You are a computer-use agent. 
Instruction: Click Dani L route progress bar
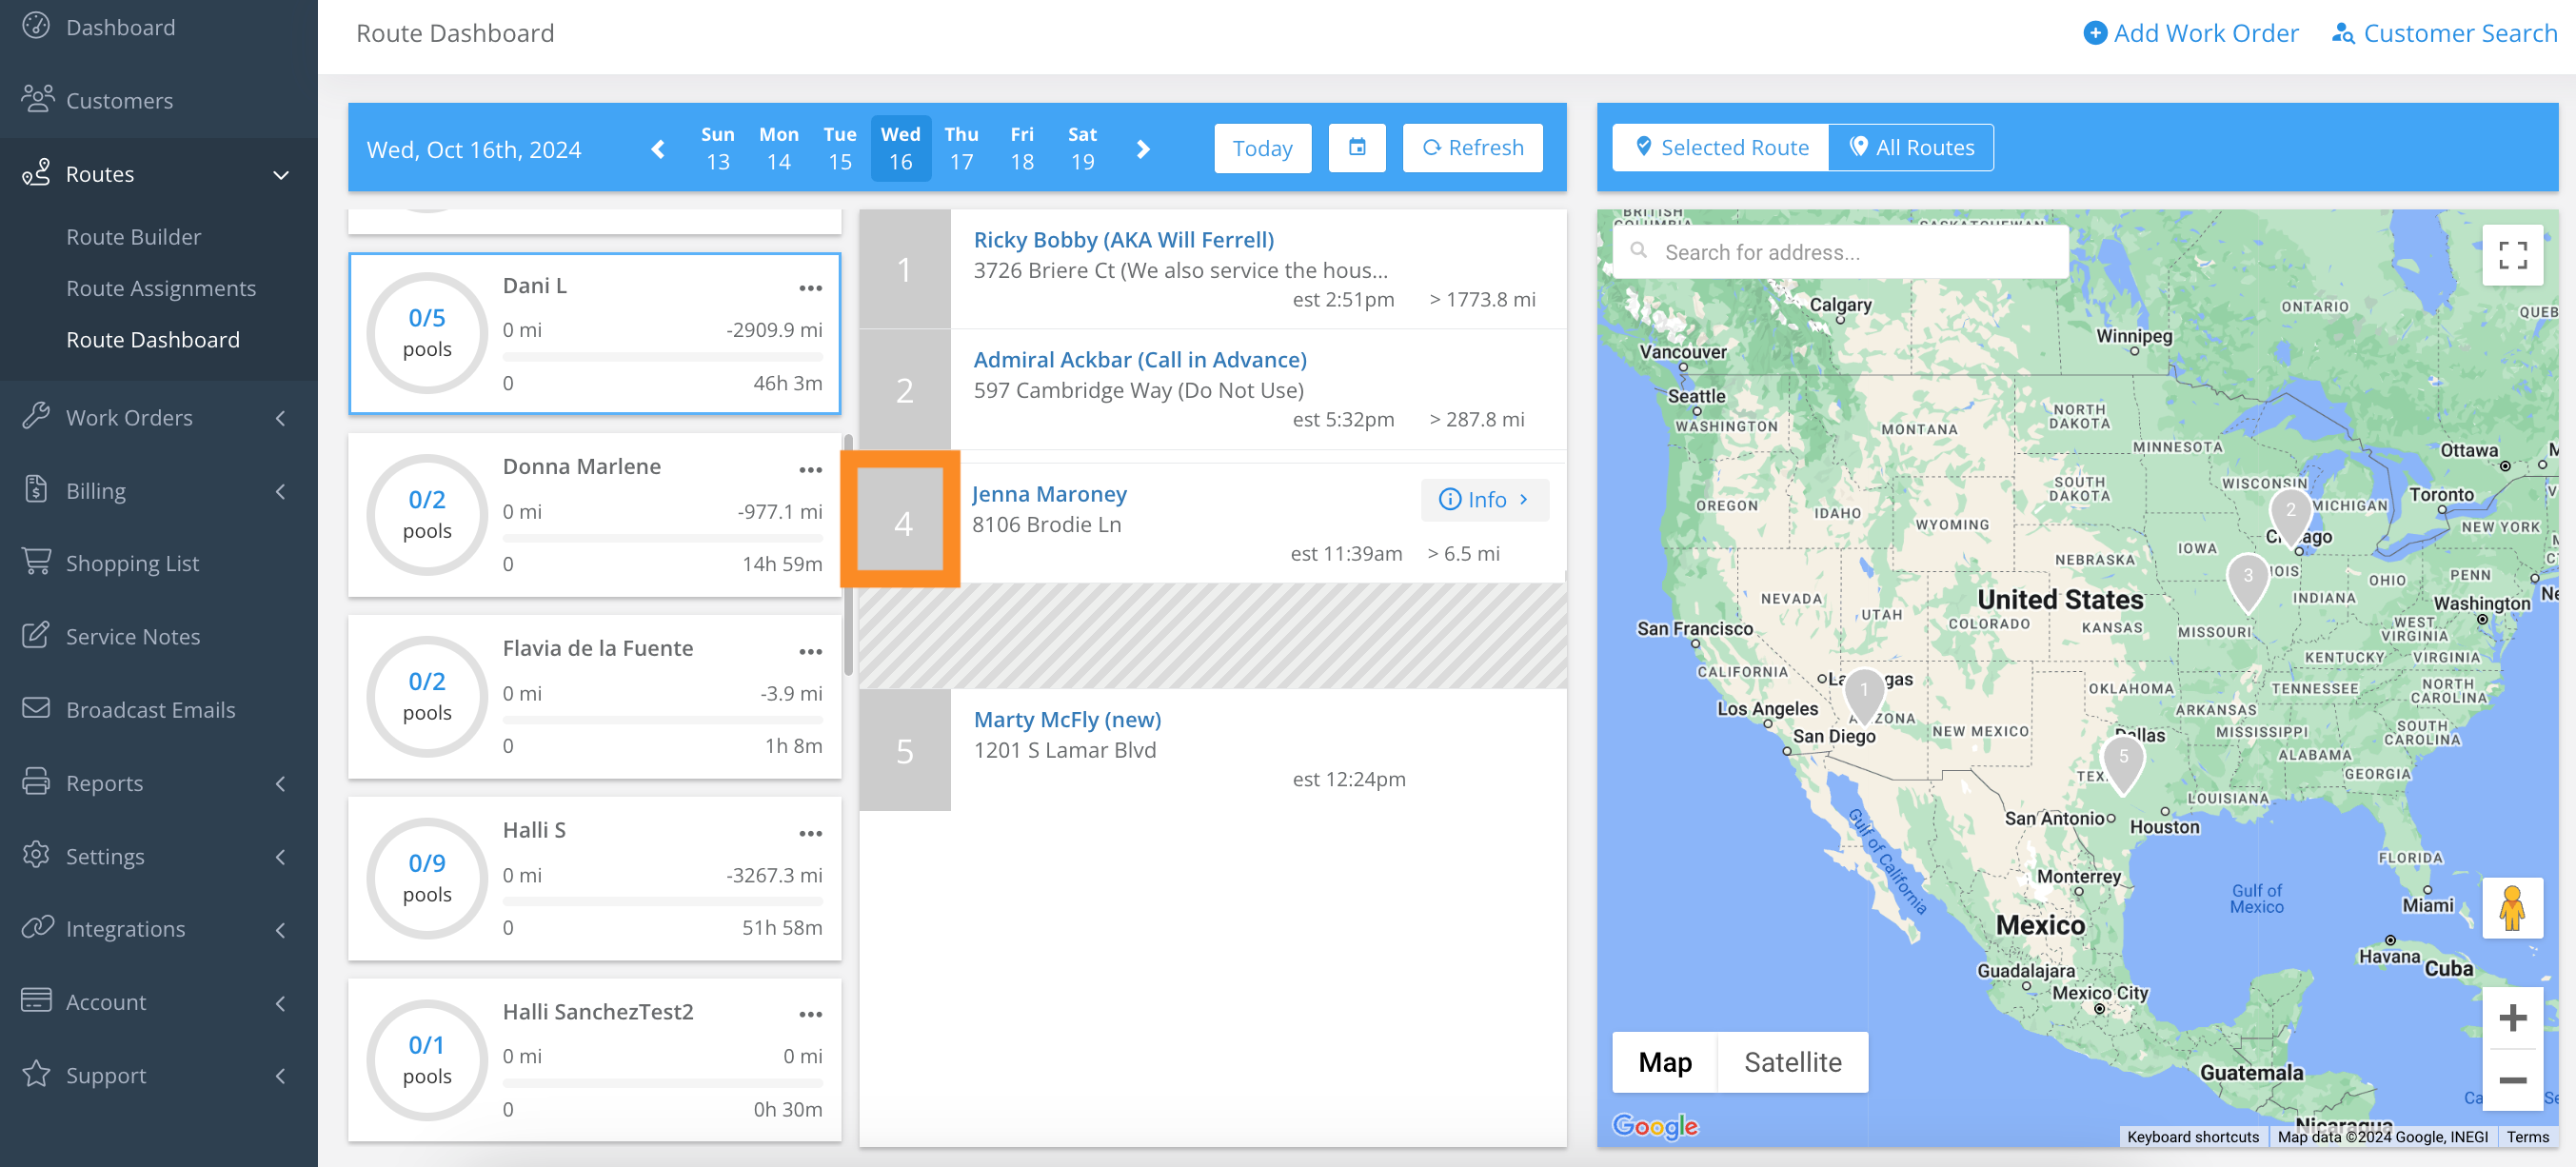(662, 356)
